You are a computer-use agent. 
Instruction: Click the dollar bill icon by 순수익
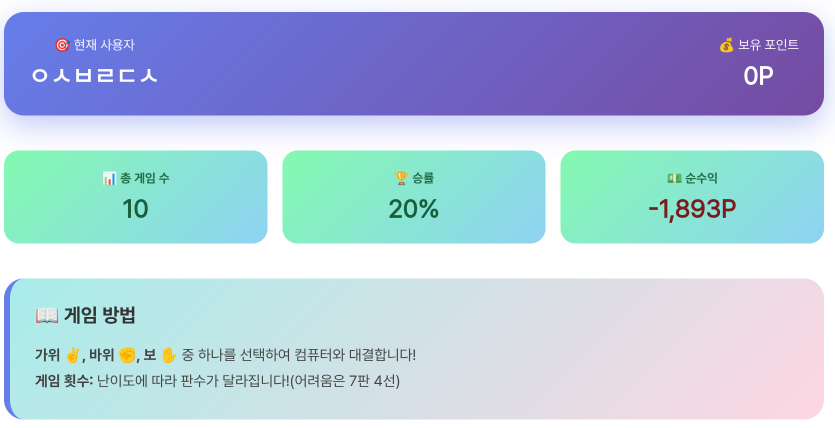point(674,178)
